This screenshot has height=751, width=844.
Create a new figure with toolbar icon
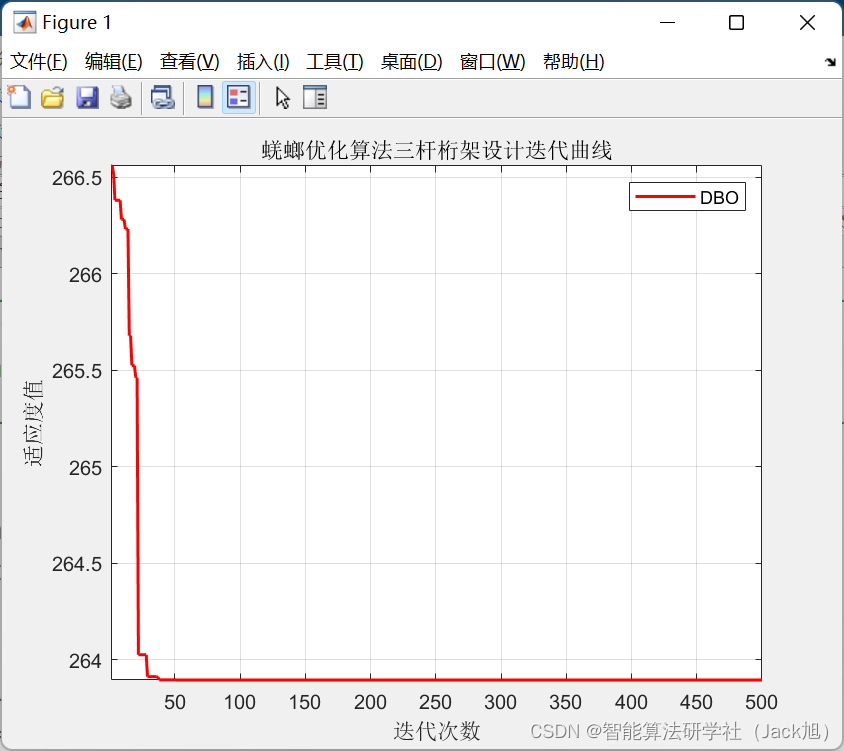click(19, 97)
